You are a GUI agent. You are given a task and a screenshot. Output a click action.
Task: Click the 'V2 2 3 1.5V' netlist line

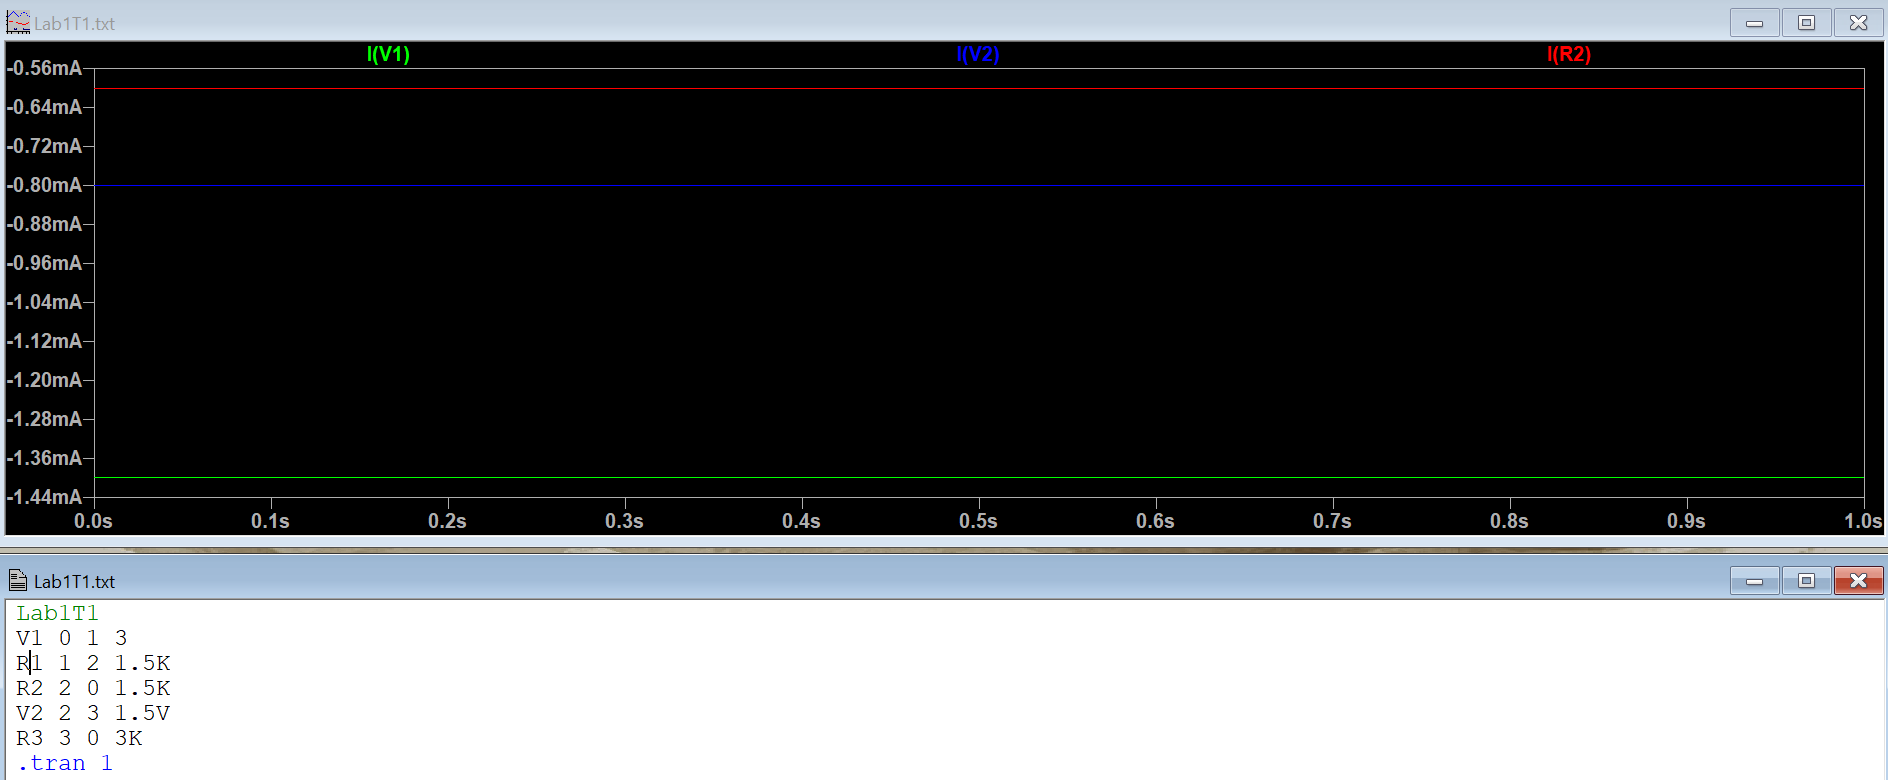pyautogui.click(x=93, y=713)
